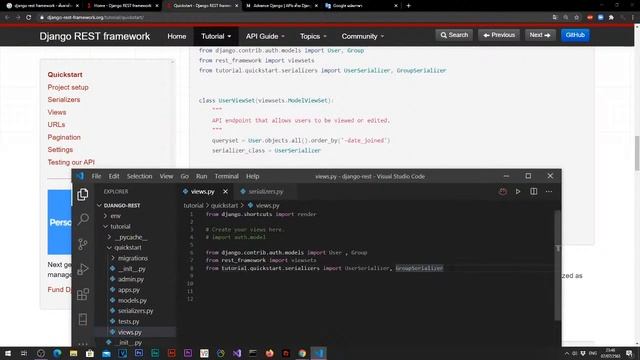
Task: Open the GitHub button link
Action: pyautogui.click(x=575, y=35)
